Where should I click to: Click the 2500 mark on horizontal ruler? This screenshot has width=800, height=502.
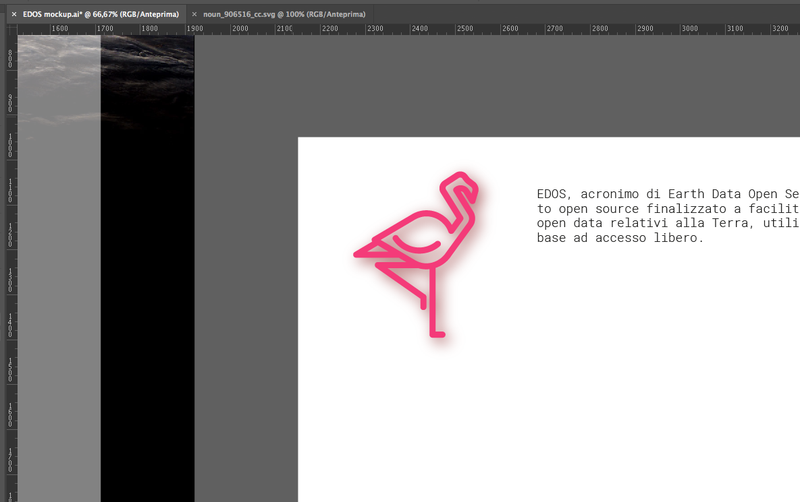[464, 29]
